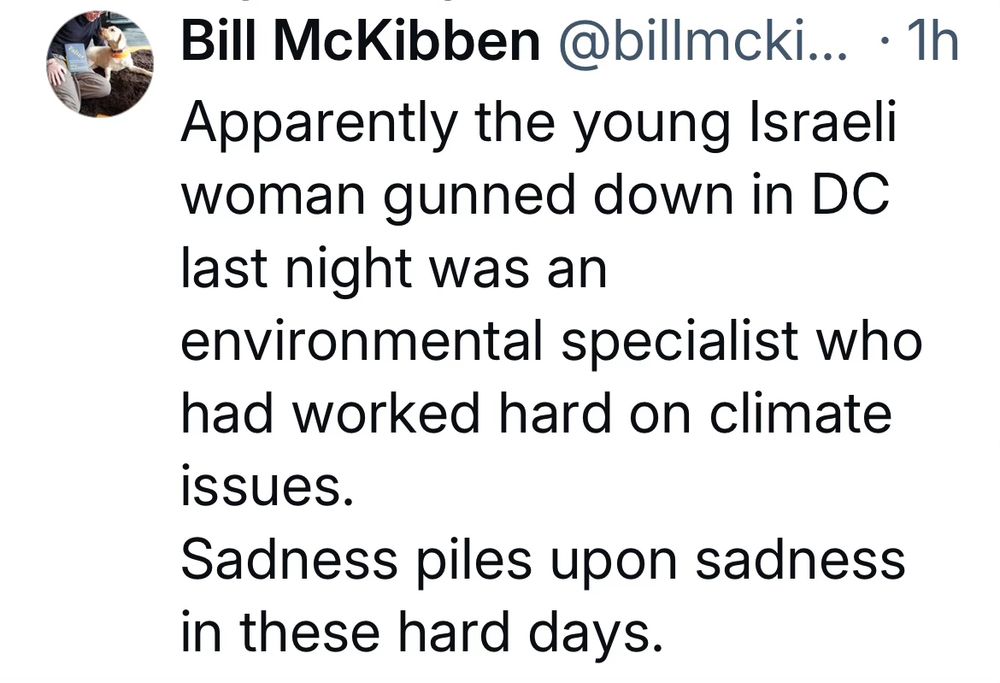The width and height of the screenshot is (1000, 683).
Task: Click the line "woman gunned down in DC"
Action: 535,198
